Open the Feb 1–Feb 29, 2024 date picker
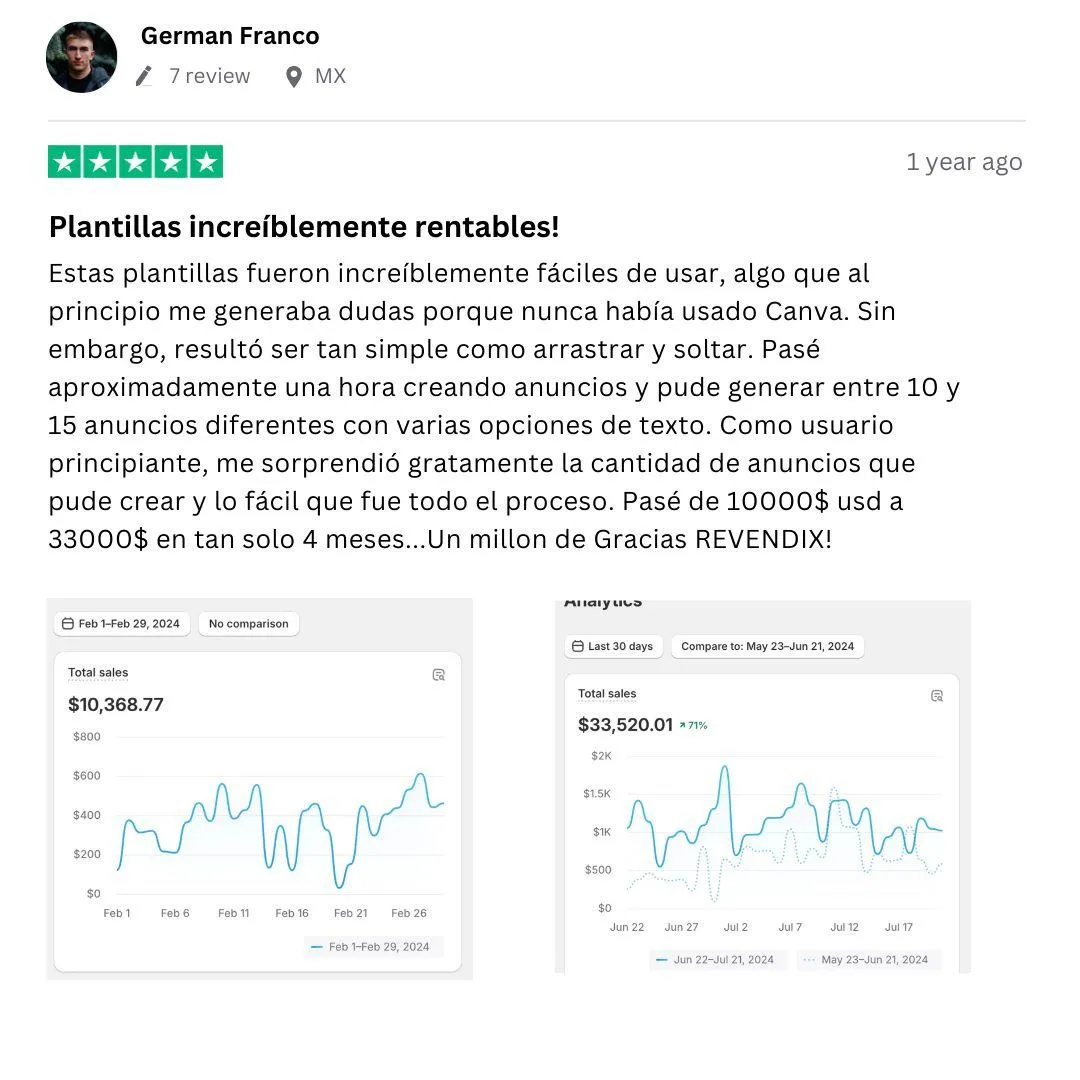Viewport: 1080px width, 1080px height. (x=122, y=623)
